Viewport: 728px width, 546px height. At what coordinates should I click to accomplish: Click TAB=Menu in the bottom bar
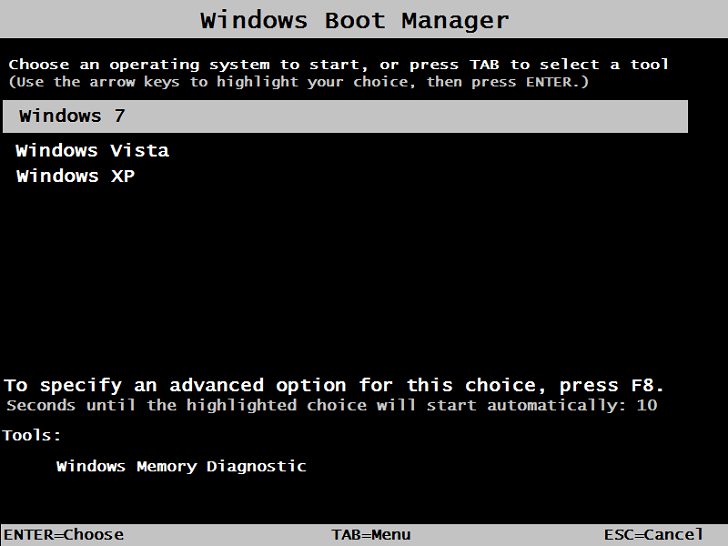[371, 534]
